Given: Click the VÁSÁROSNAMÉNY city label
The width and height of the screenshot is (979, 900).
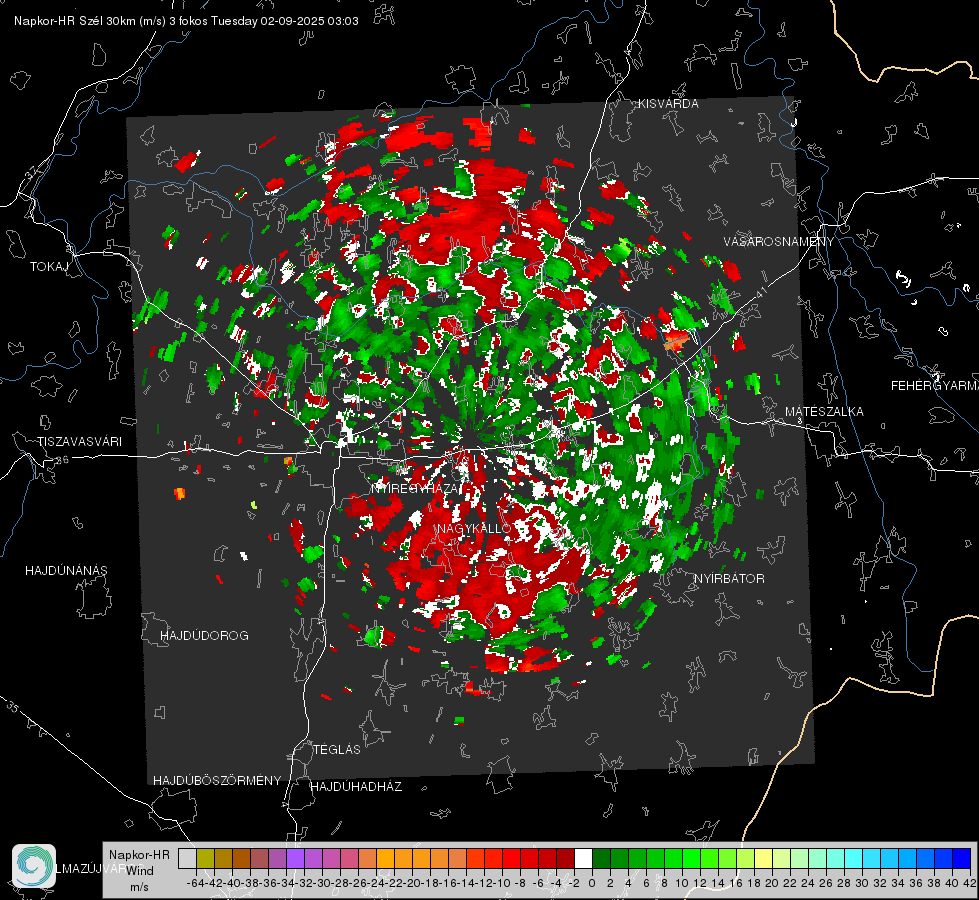Looking at the screenshot, I should pos(779,242).
